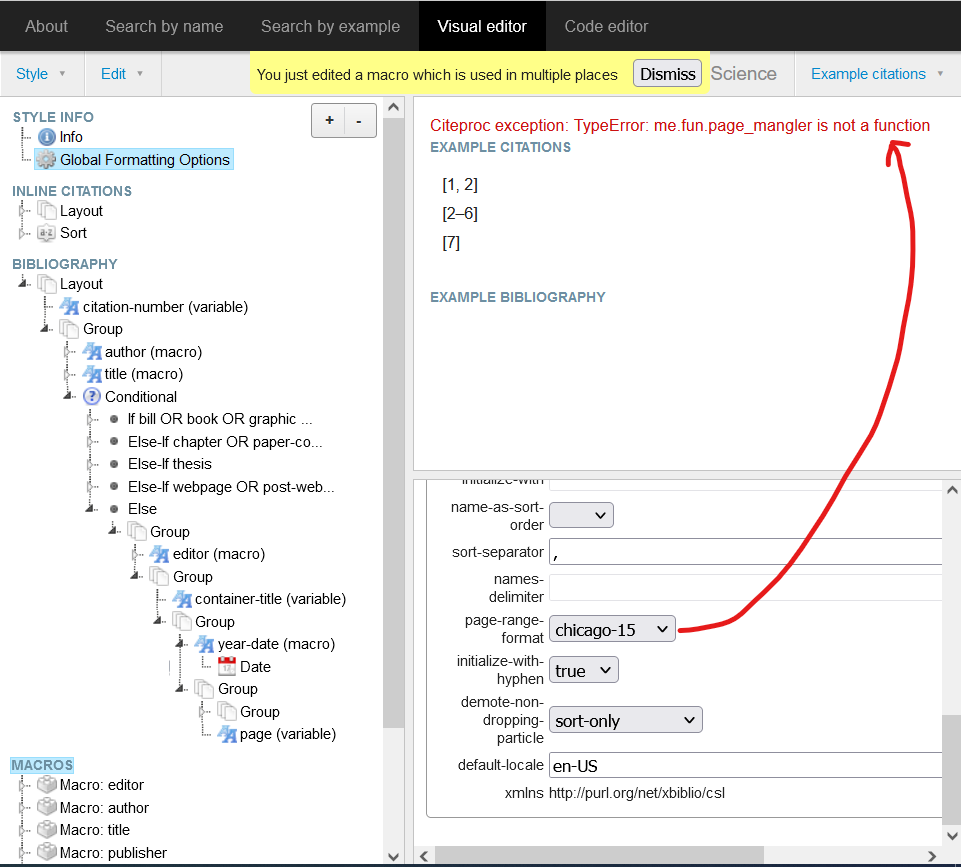Image resolution: width=961 pixels, height=867 pixels.
Task: Select the Global Formatting Options gear icon
Action: point(46,158)
